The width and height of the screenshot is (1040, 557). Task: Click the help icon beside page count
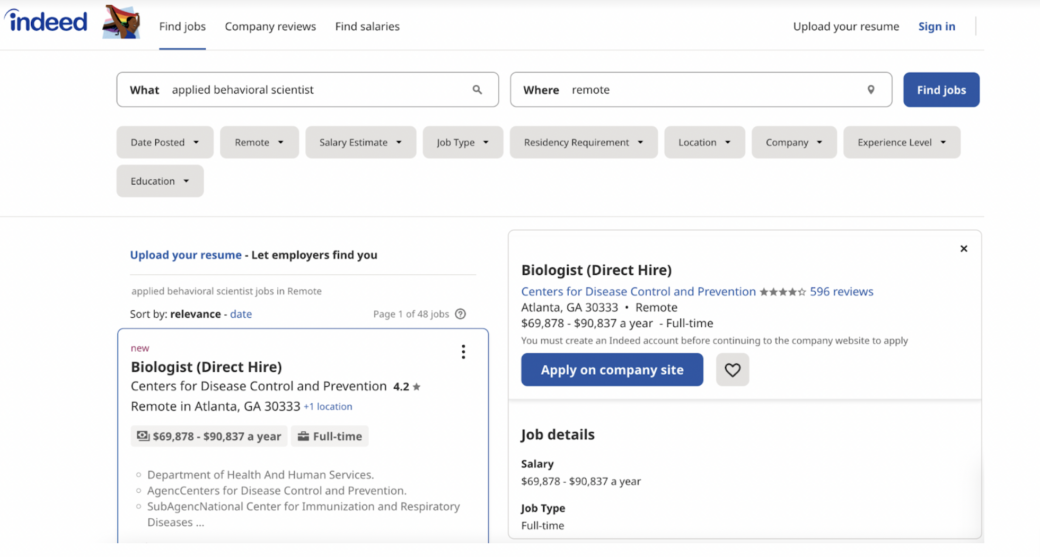460,314
